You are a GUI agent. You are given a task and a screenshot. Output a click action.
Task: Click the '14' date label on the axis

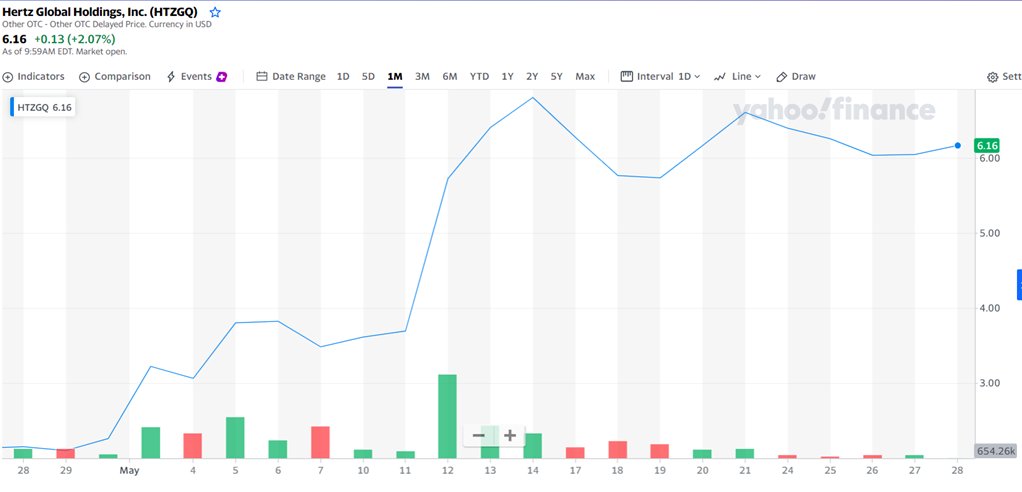pyautogui.click(x=533, y=470)
